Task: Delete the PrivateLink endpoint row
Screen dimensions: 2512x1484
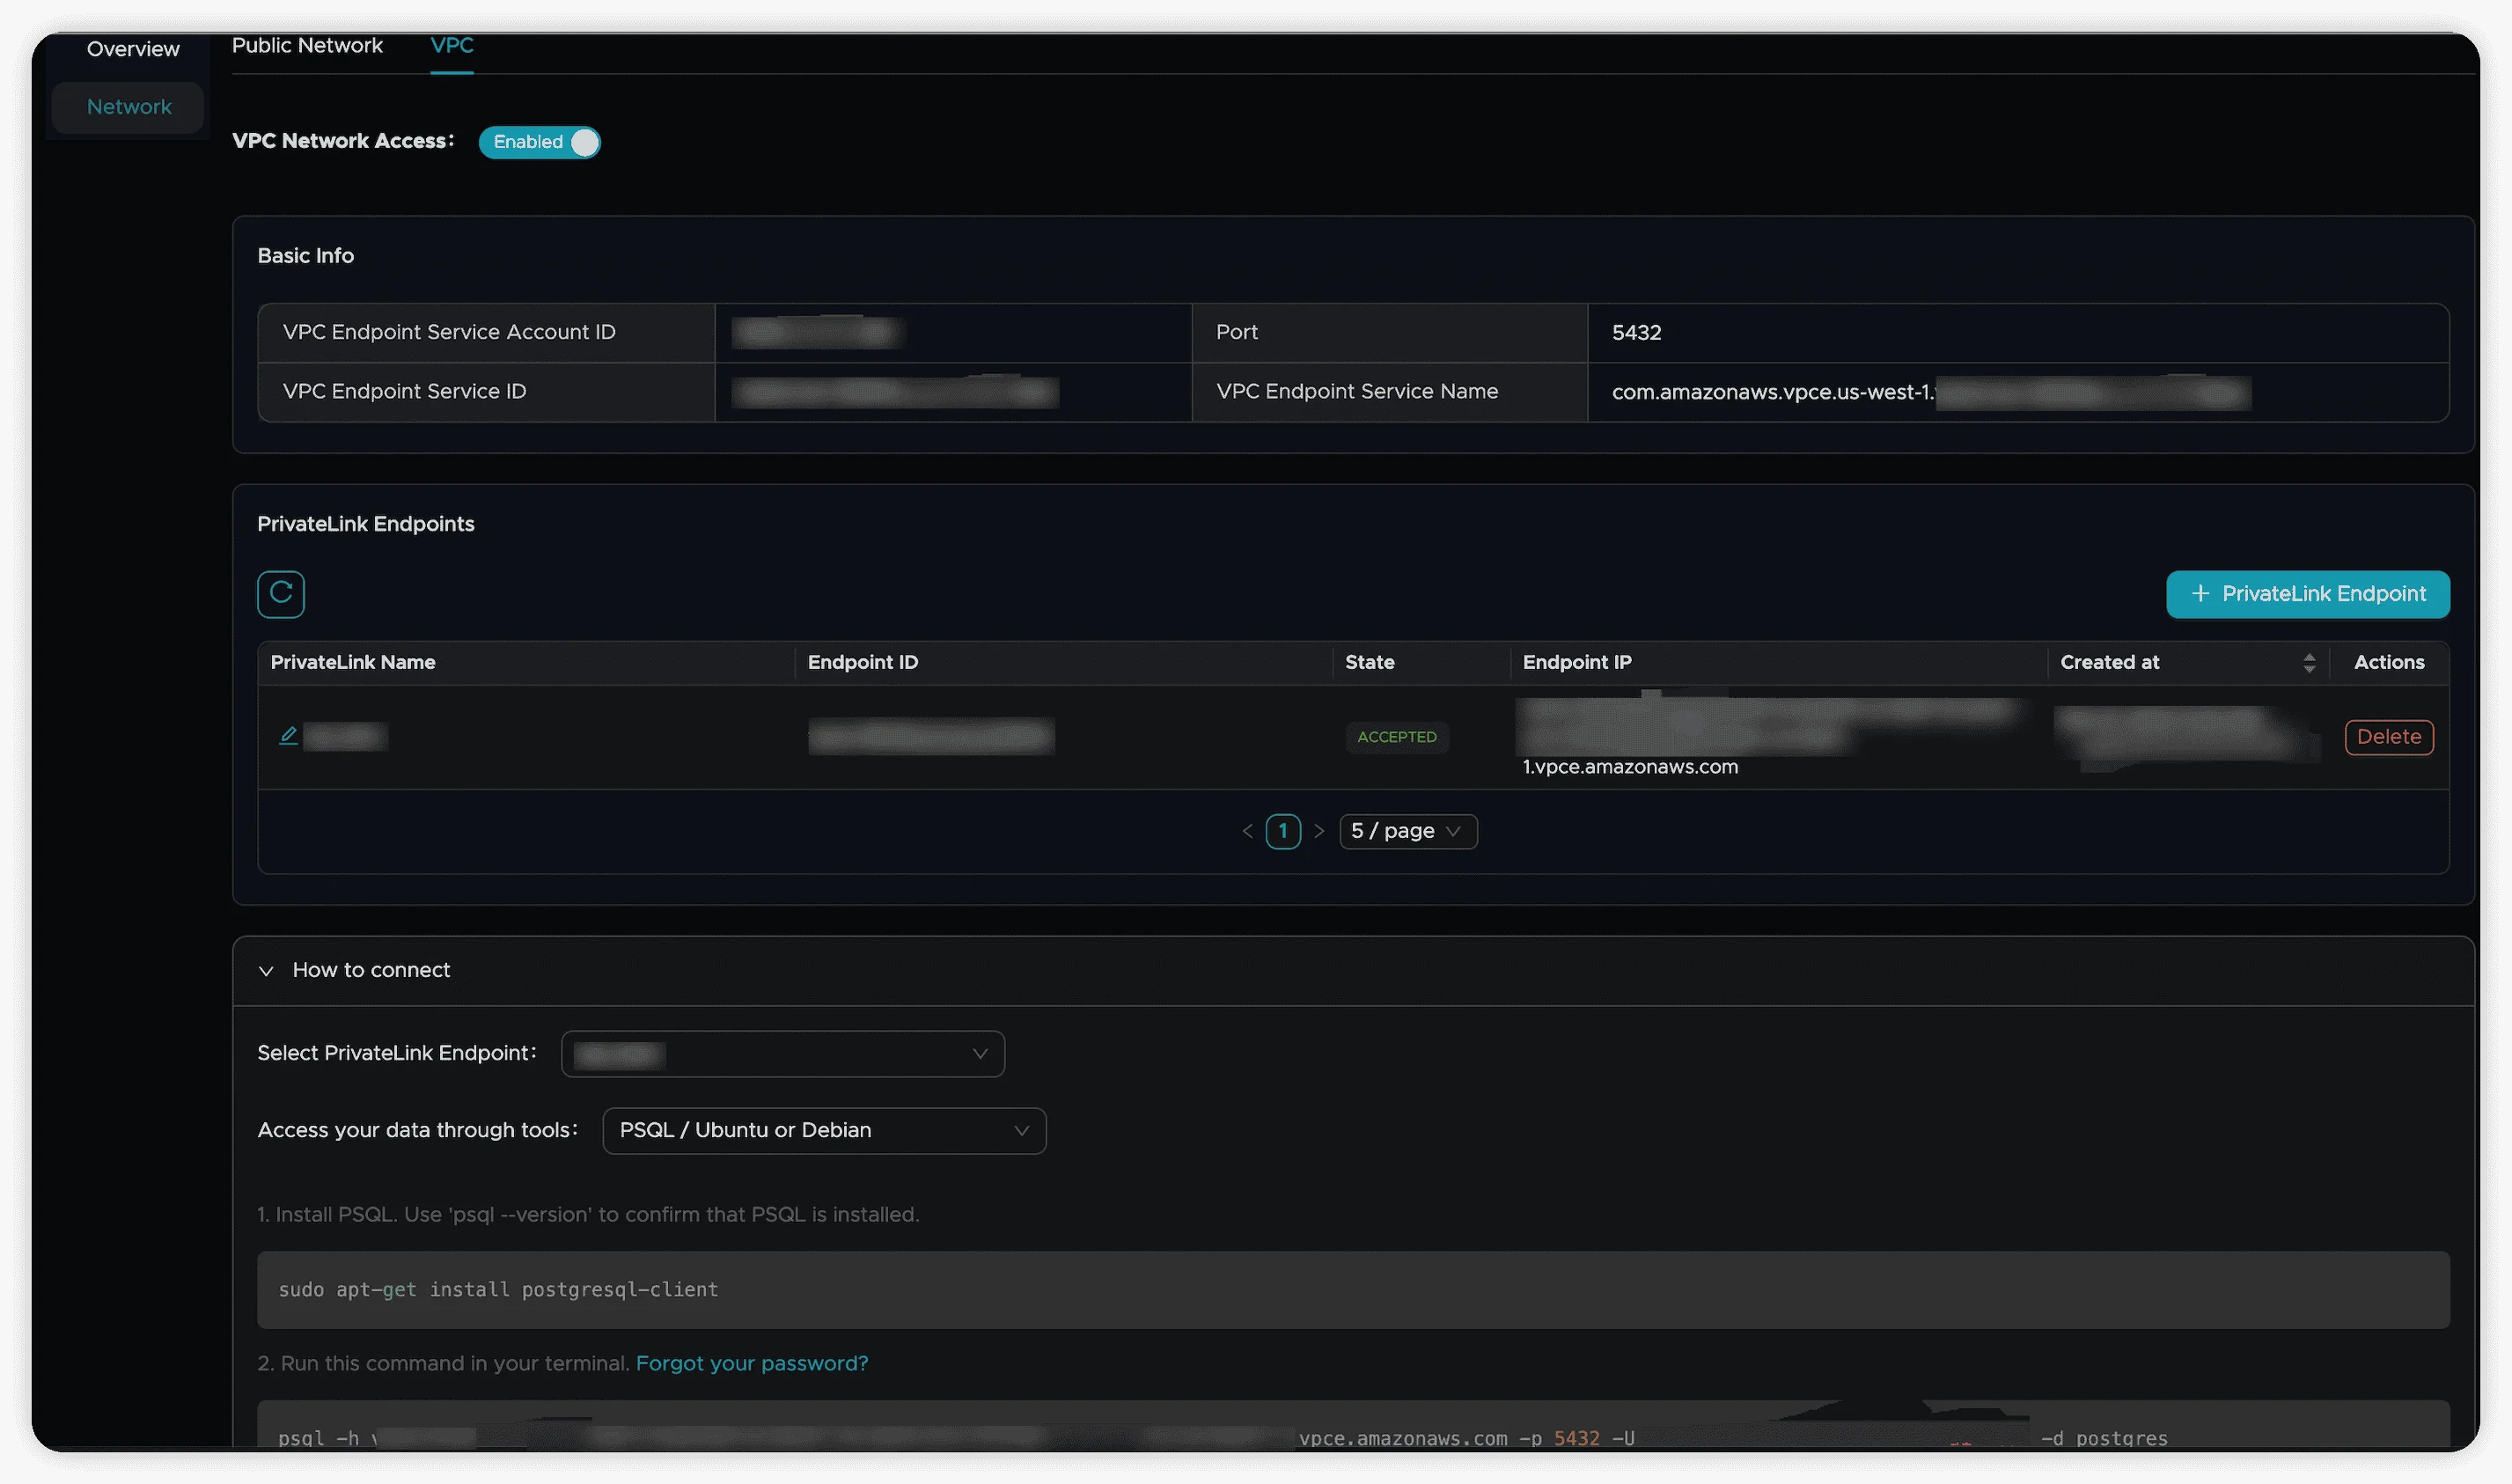Action: coord(2388,737)
